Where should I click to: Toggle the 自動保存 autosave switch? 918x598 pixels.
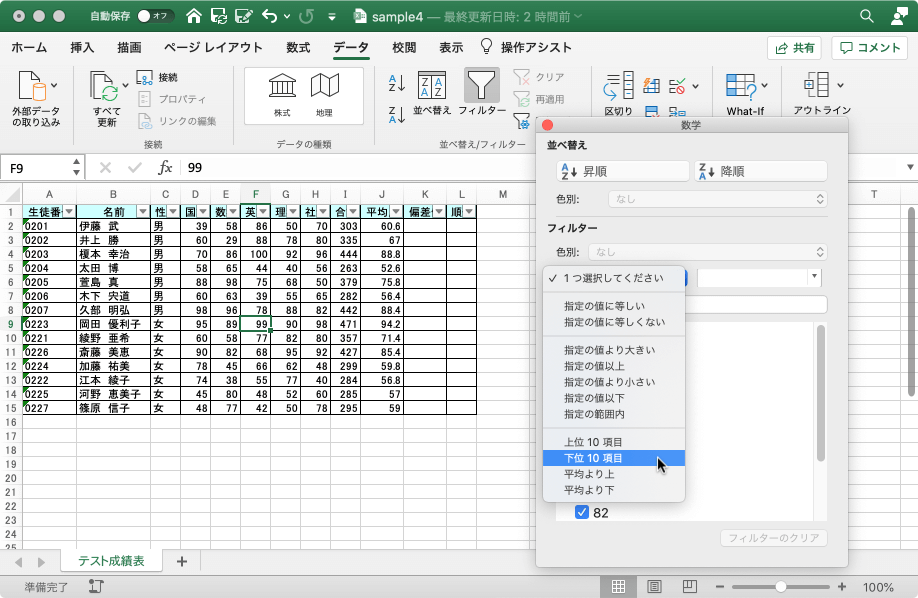click(x=155, y=16)
